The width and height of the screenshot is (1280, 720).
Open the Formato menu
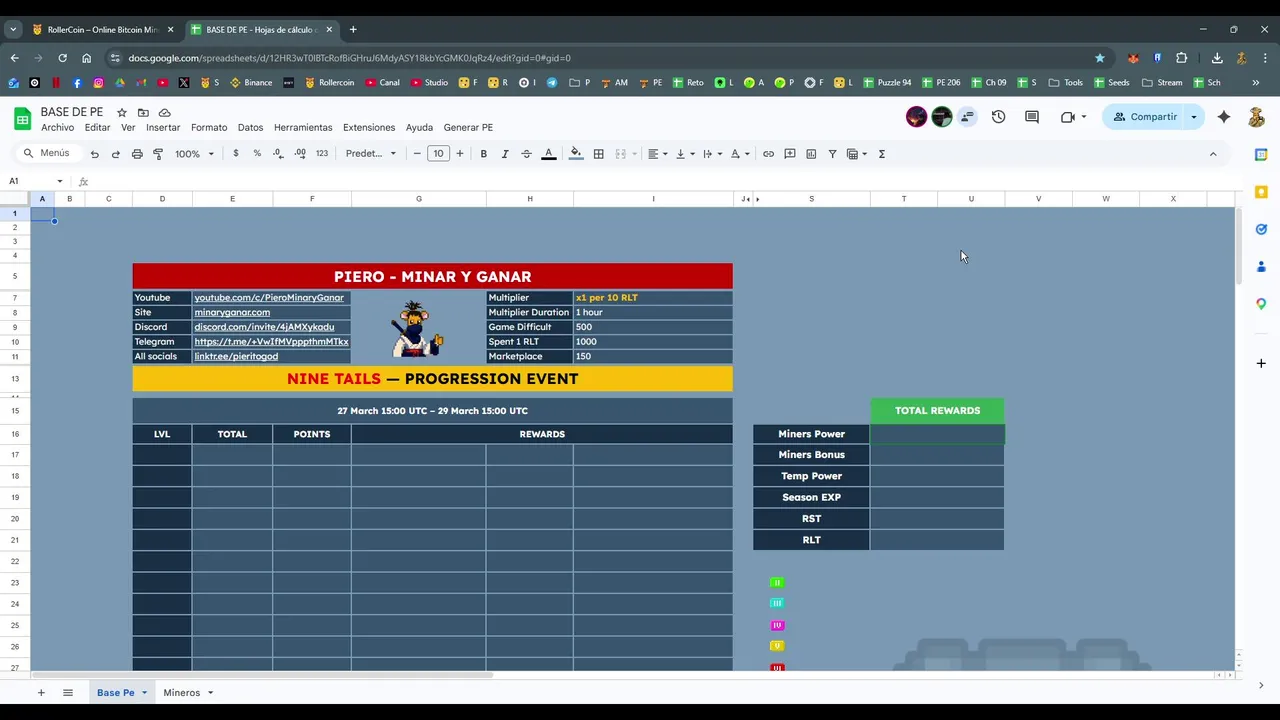[209, 128]
